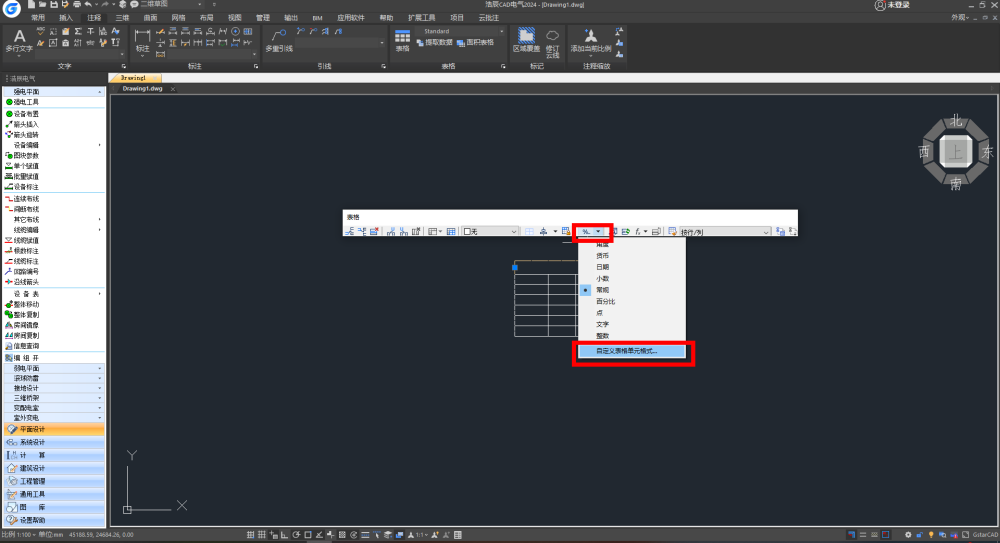
Task: Open the 管理 ribbon tab
Action: click(263, 18)
